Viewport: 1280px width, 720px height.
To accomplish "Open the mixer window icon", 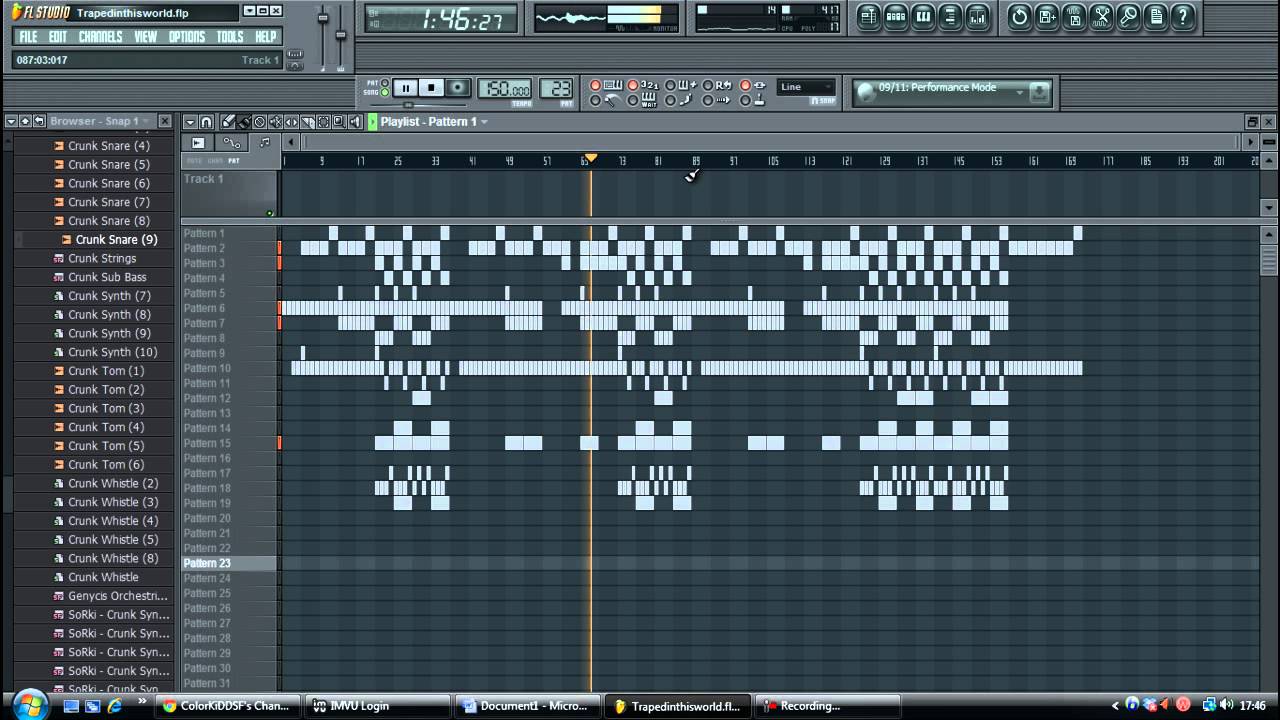I will coord(977,17).
